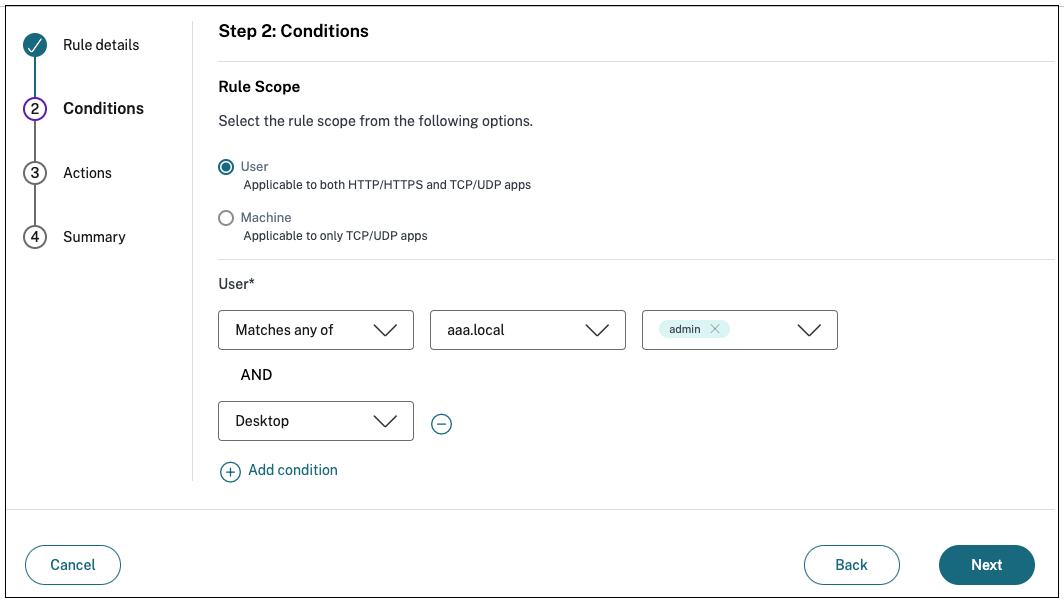Click the Add condition link
This screenshot has width=1064, height=604.
point(293,470)
